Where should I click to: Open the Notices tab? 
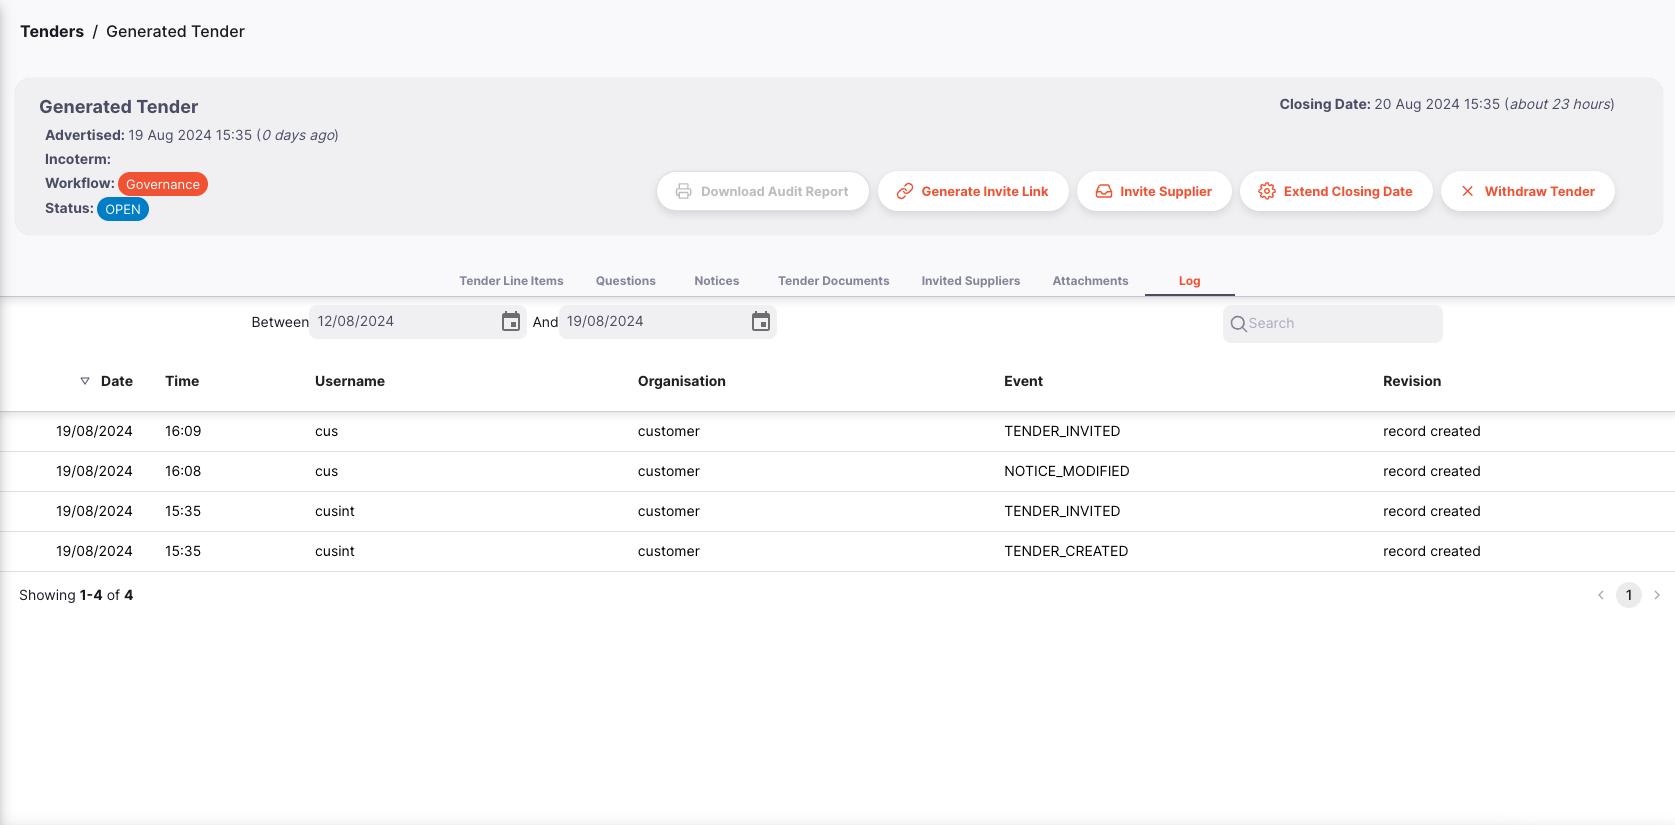[x=717, y=281]
